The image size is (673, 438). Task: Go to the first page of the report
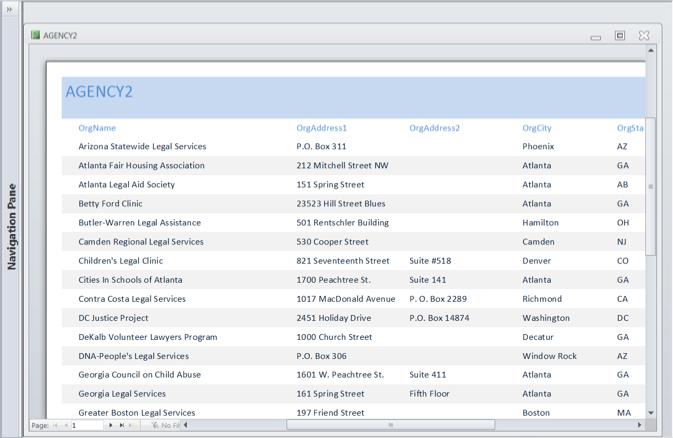55,425
